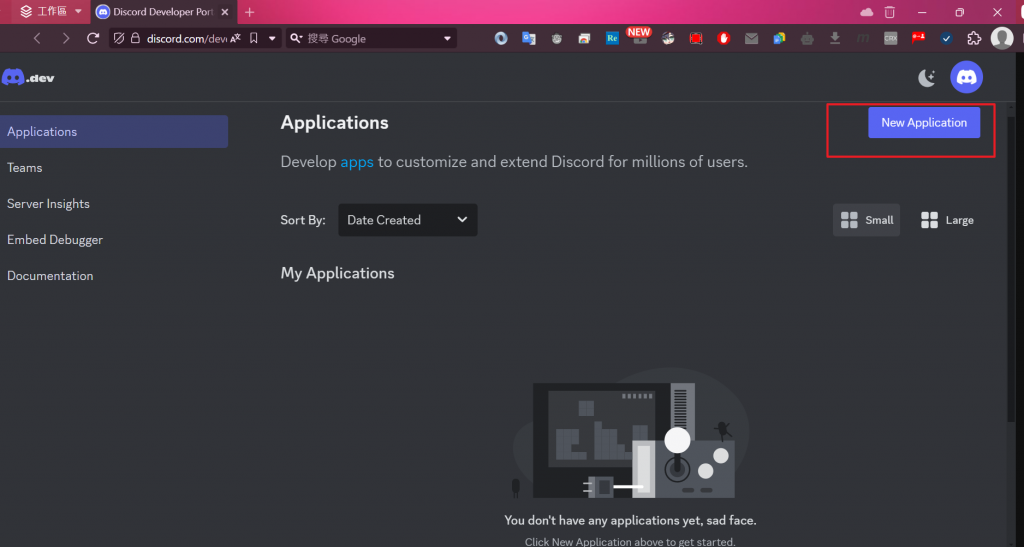Click the discord.com address field

[186, 39]
